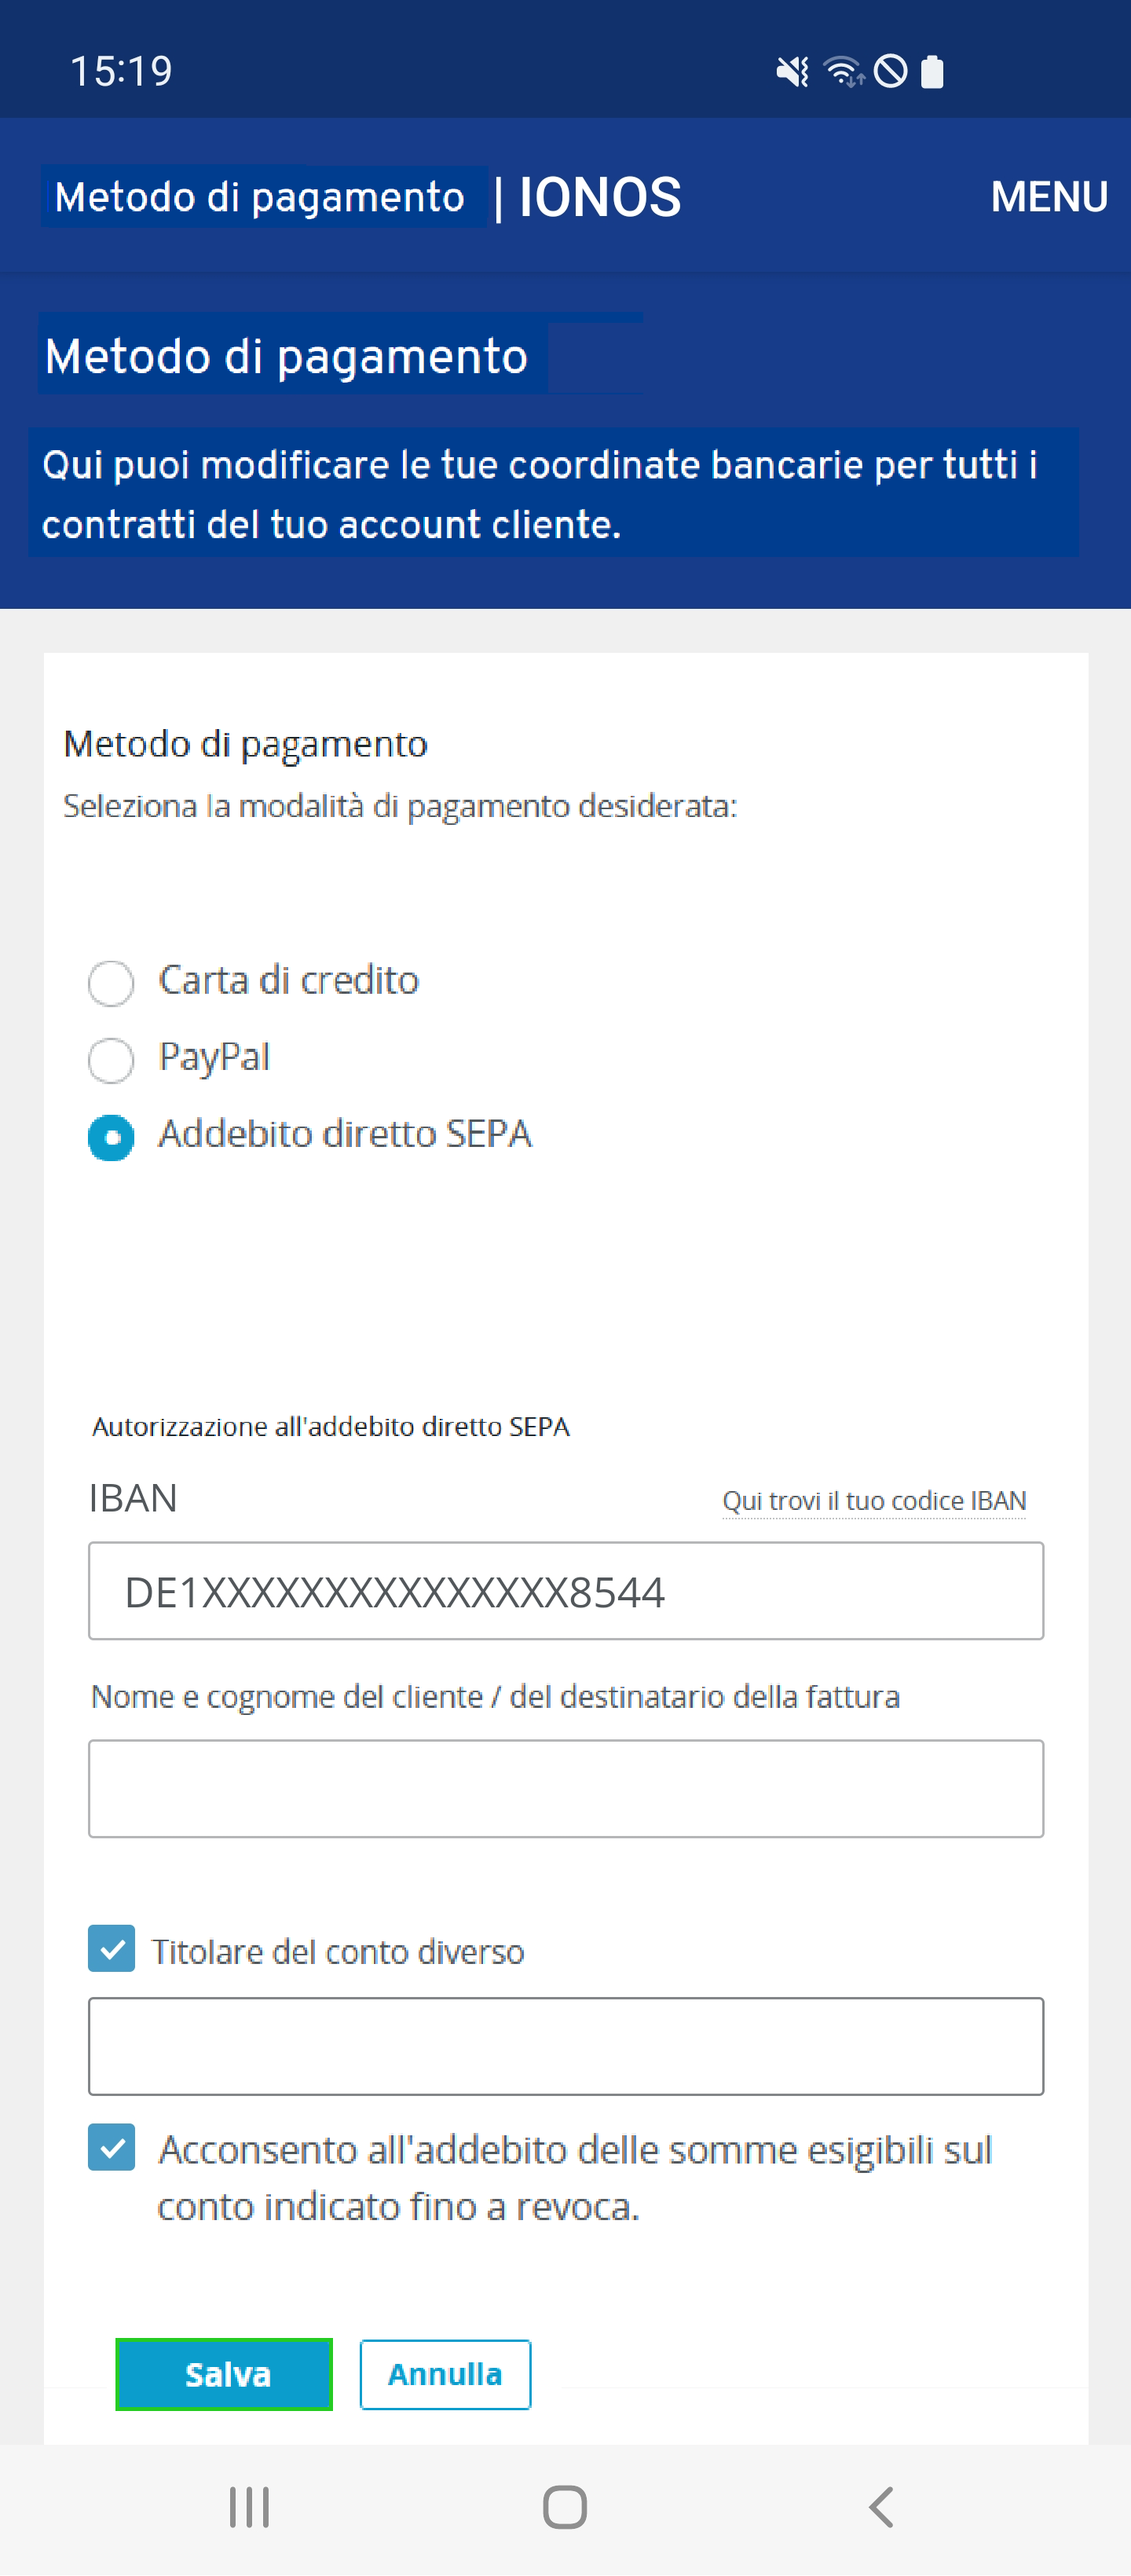Tap the muted sound status icon
Screen dimensions: 1131x2576
[x=792, y=72]
